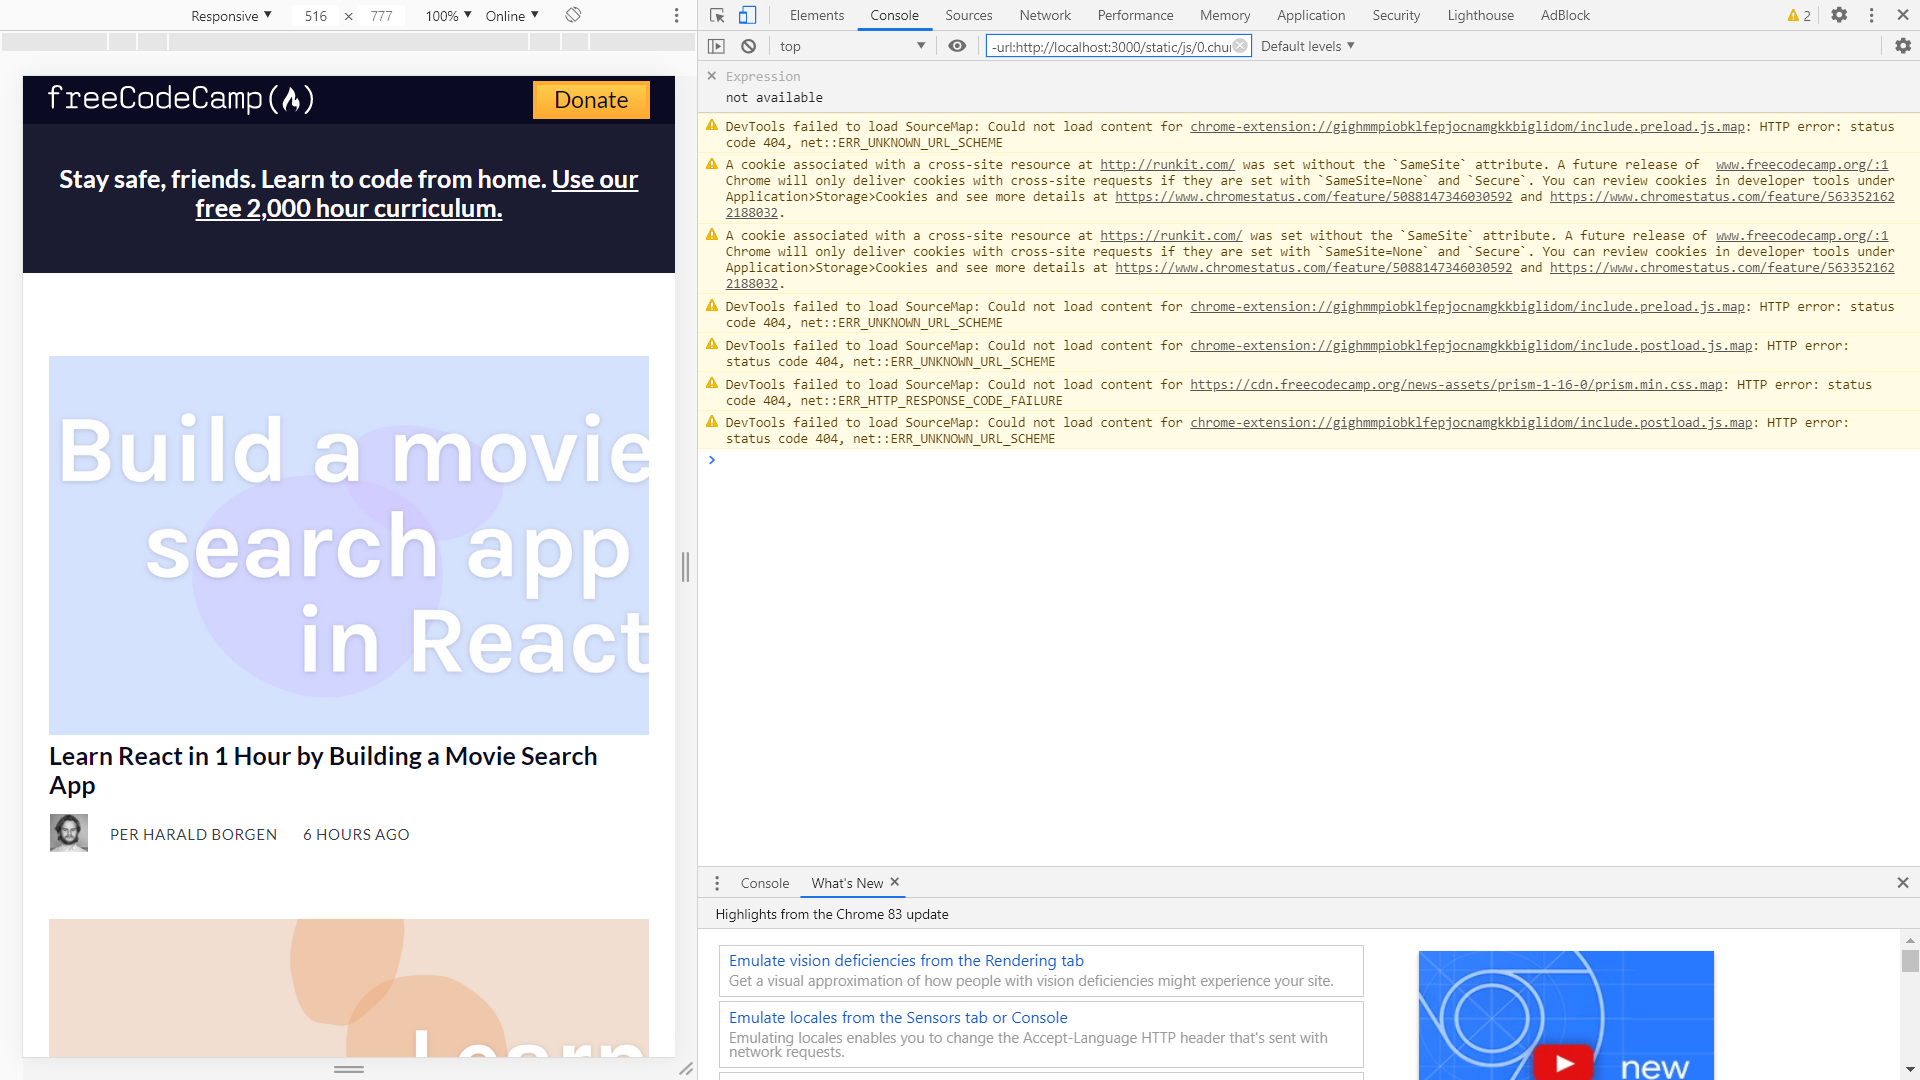This screenshot has height=1080, width=1920.
Task: Open the DevTools kebab menu
Action: tap(1871, 15)
